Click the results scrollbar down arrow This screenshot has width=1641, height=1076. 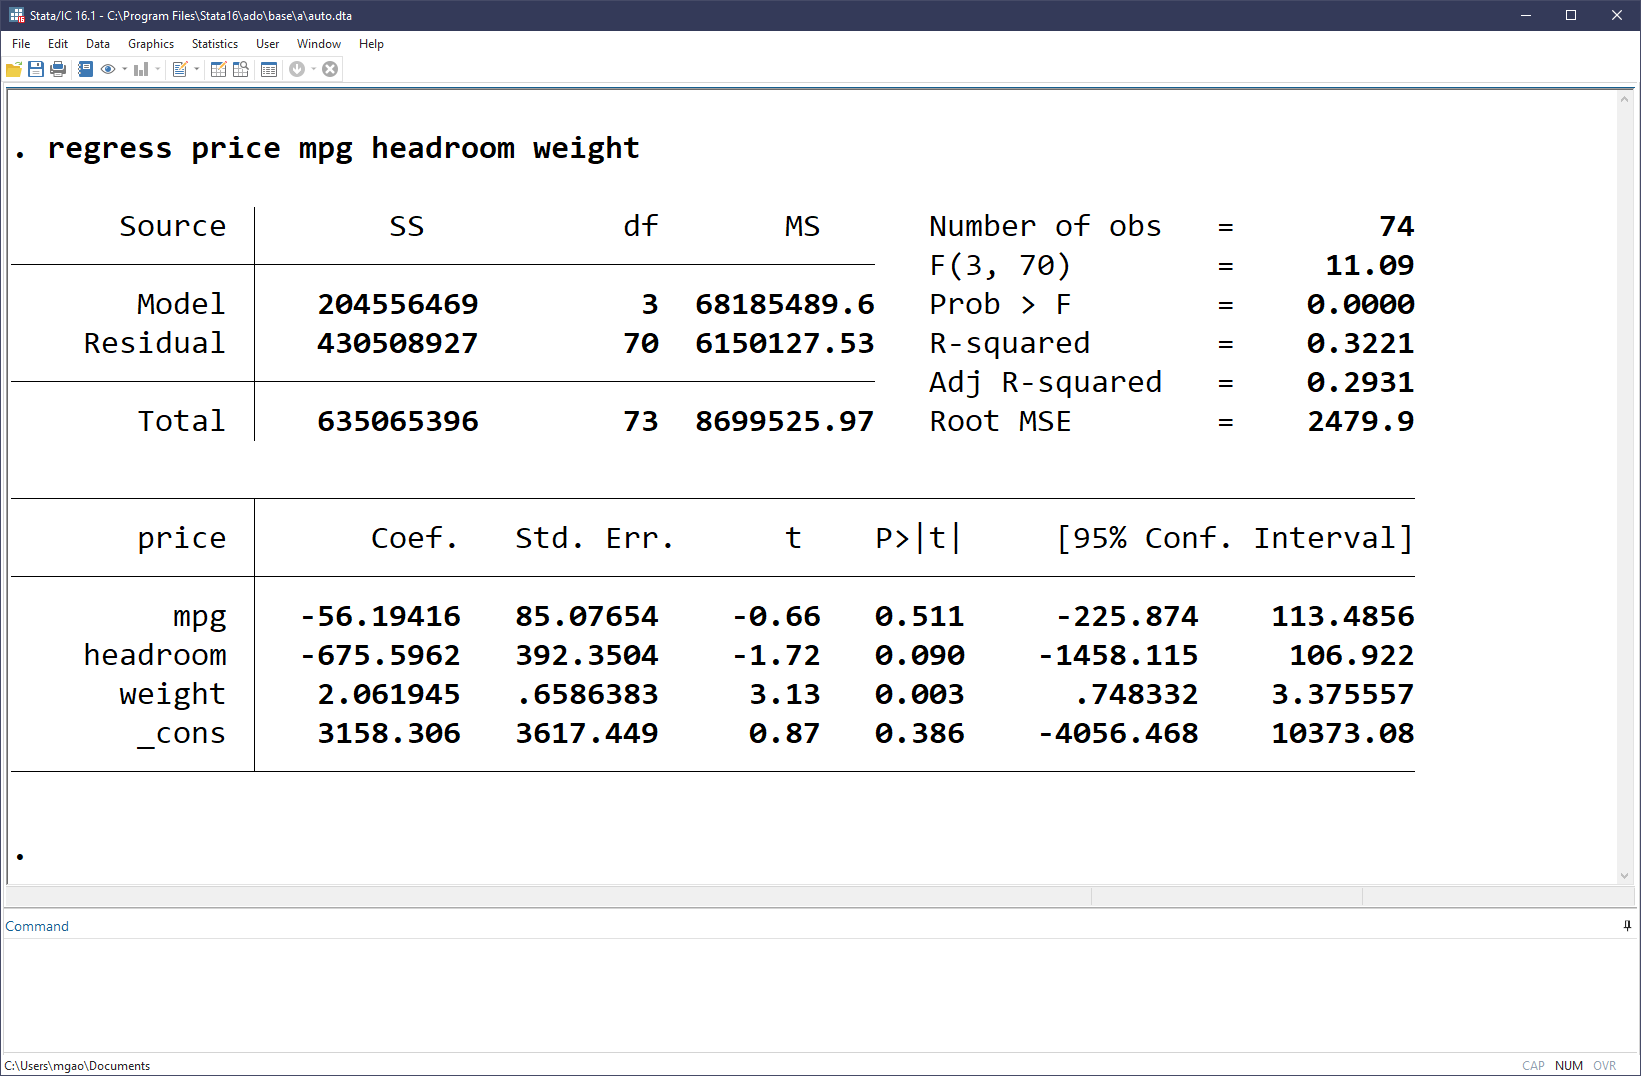pyautogui.click(x=1624, y=876)
